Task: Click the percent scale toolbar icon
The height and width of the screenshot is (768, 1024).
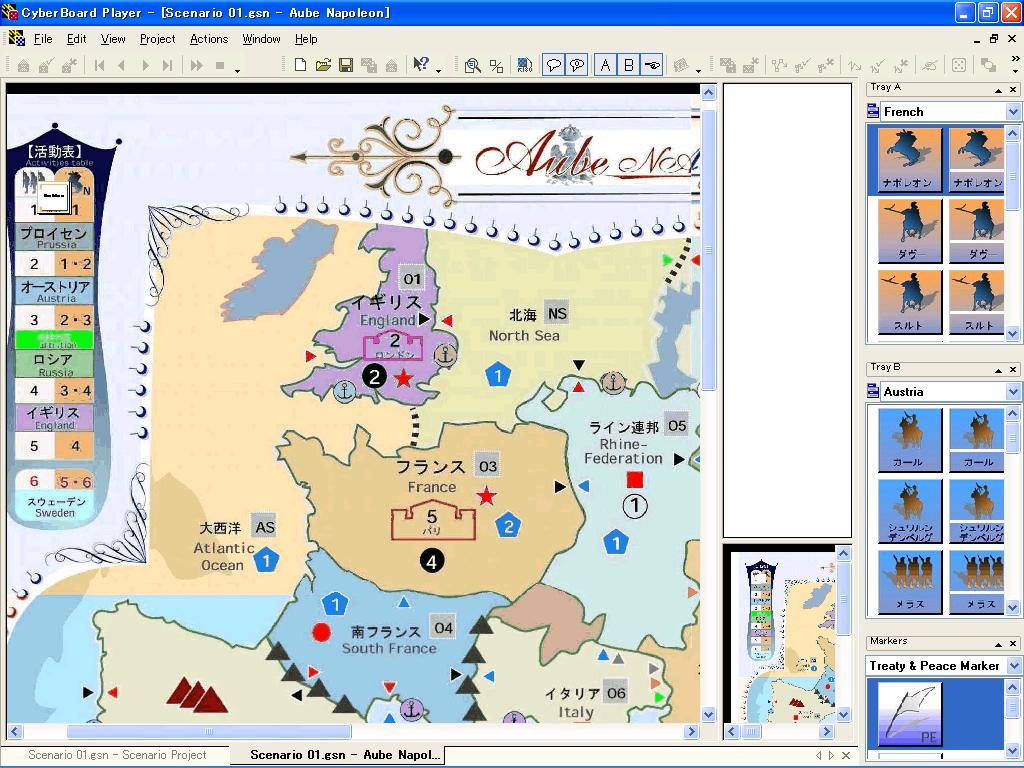Action: point(496,65)
